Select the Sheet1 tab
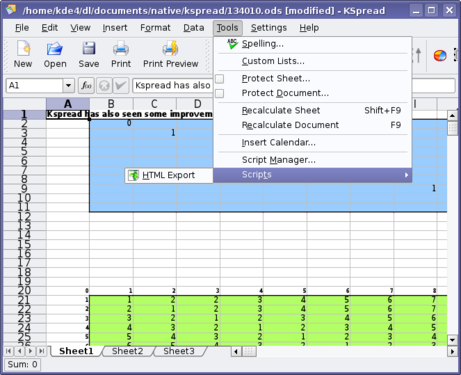 tap(76, 351)
